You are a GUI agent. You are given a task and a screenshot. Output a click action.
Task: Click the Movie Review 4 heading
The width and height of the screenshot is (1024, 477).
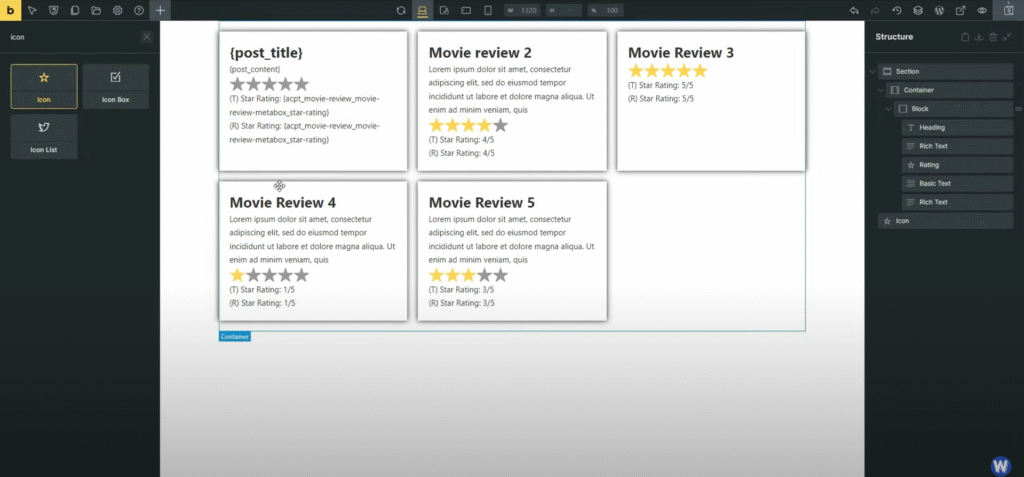pos(283,203)
